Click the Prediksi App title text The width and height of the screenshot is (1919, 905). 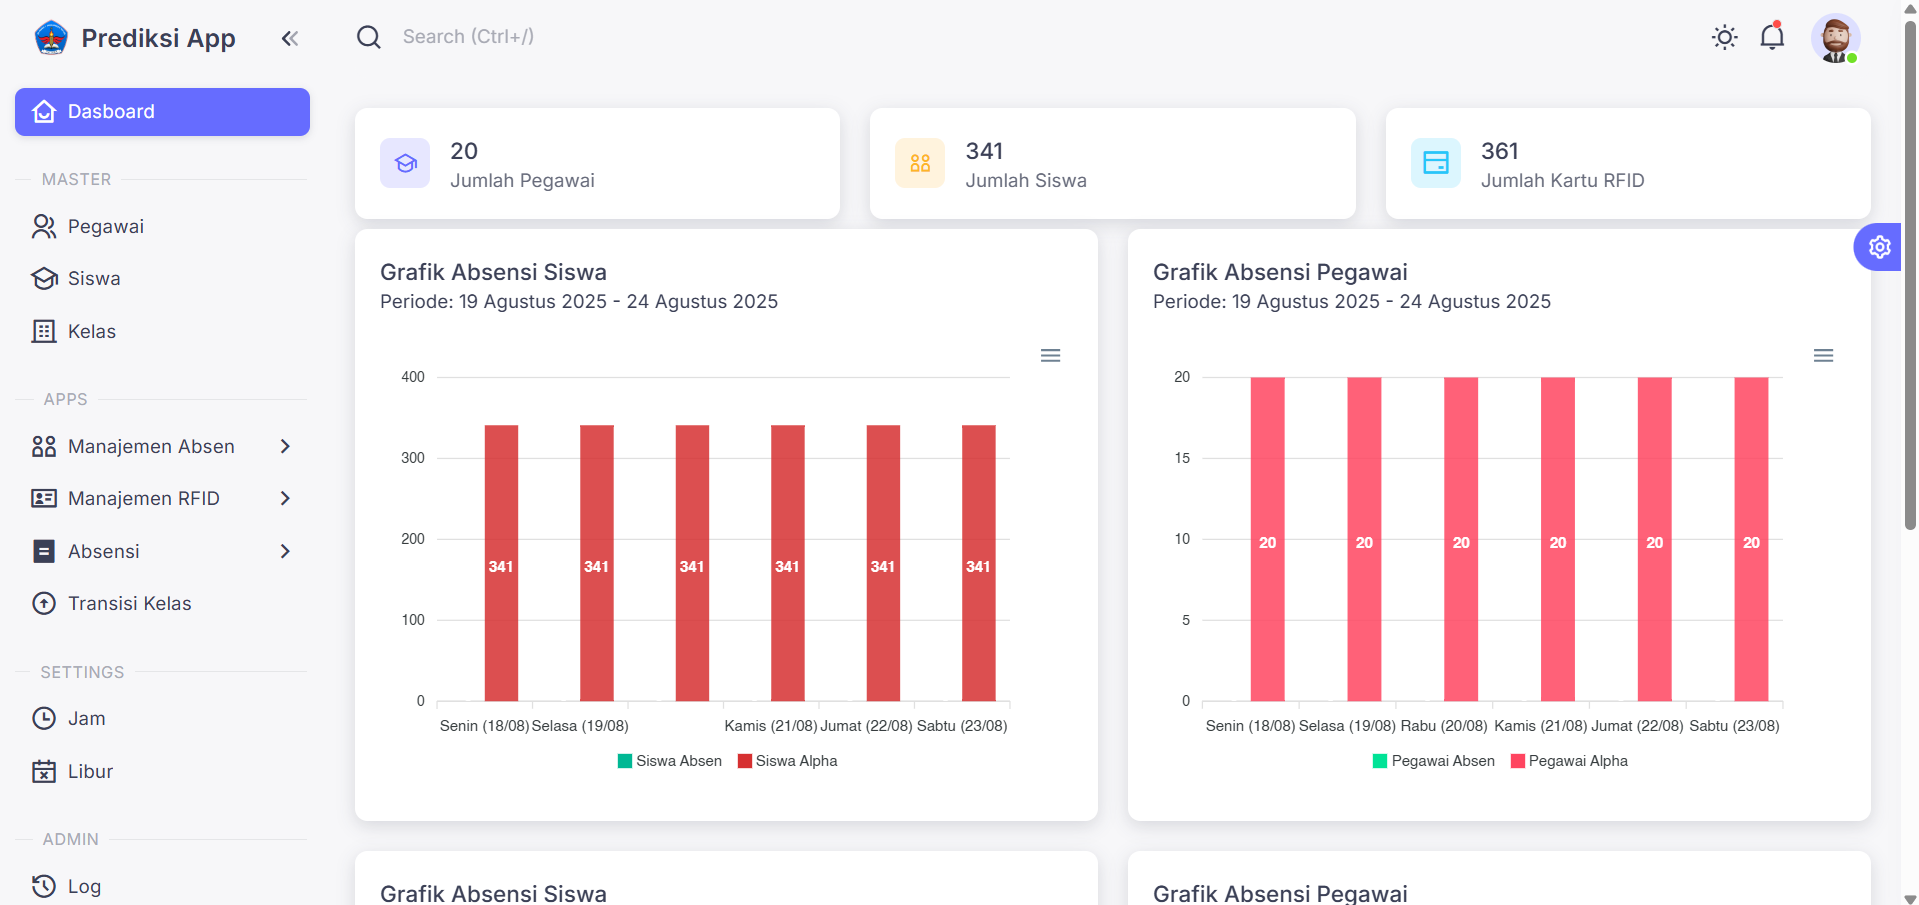158,38
